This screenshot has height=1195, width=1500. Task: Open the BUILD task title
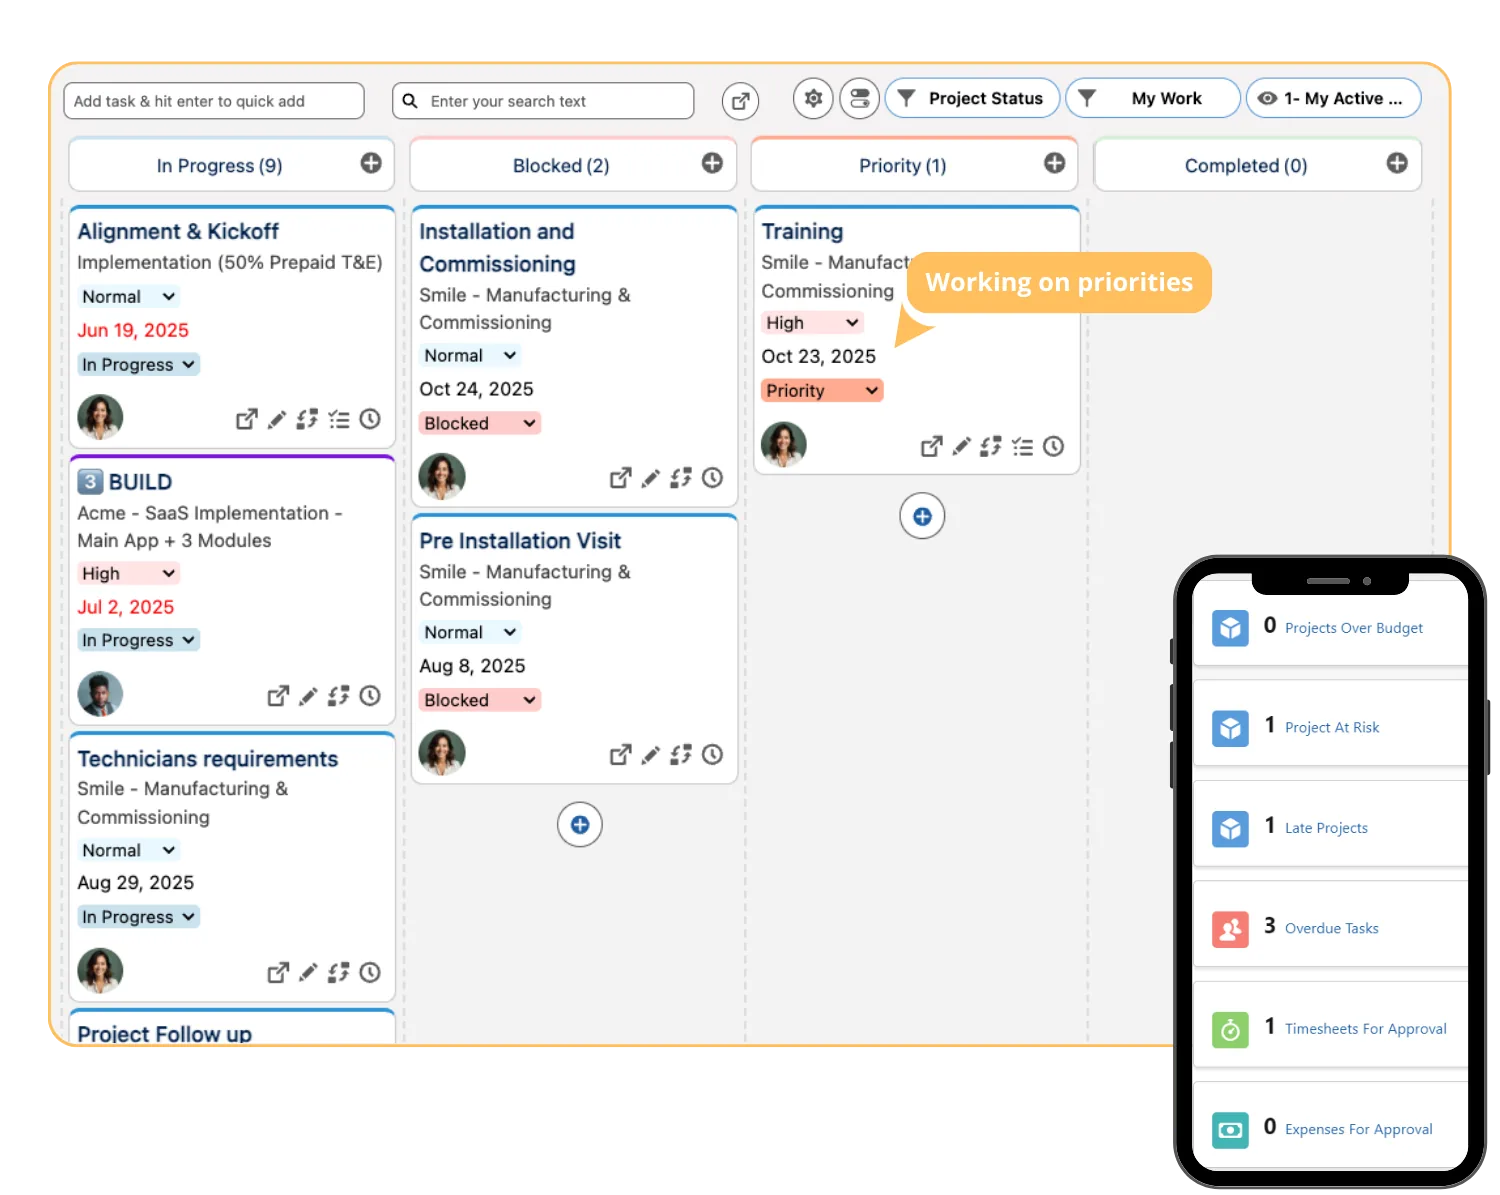pyautogui.click(x=140, y=482)
